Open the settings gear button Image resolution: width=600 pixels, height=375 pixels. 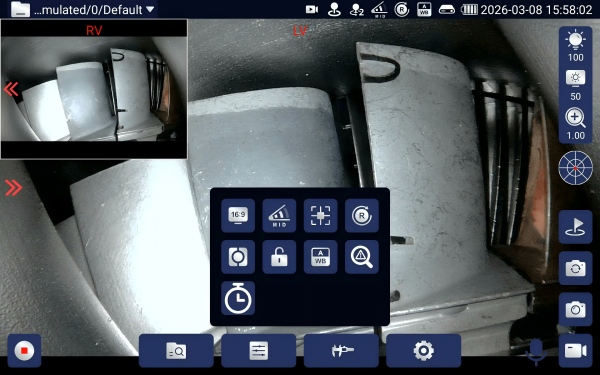pos(424,351)
